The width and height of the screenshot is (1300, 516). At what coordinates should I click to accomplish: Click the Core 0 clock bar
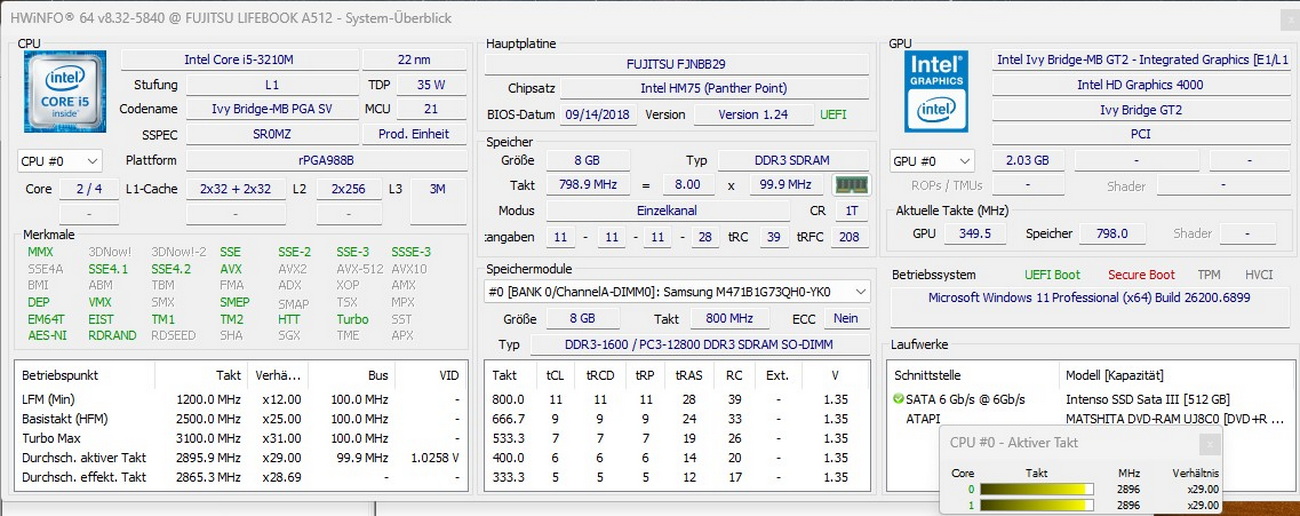[x=1036, y=490]
